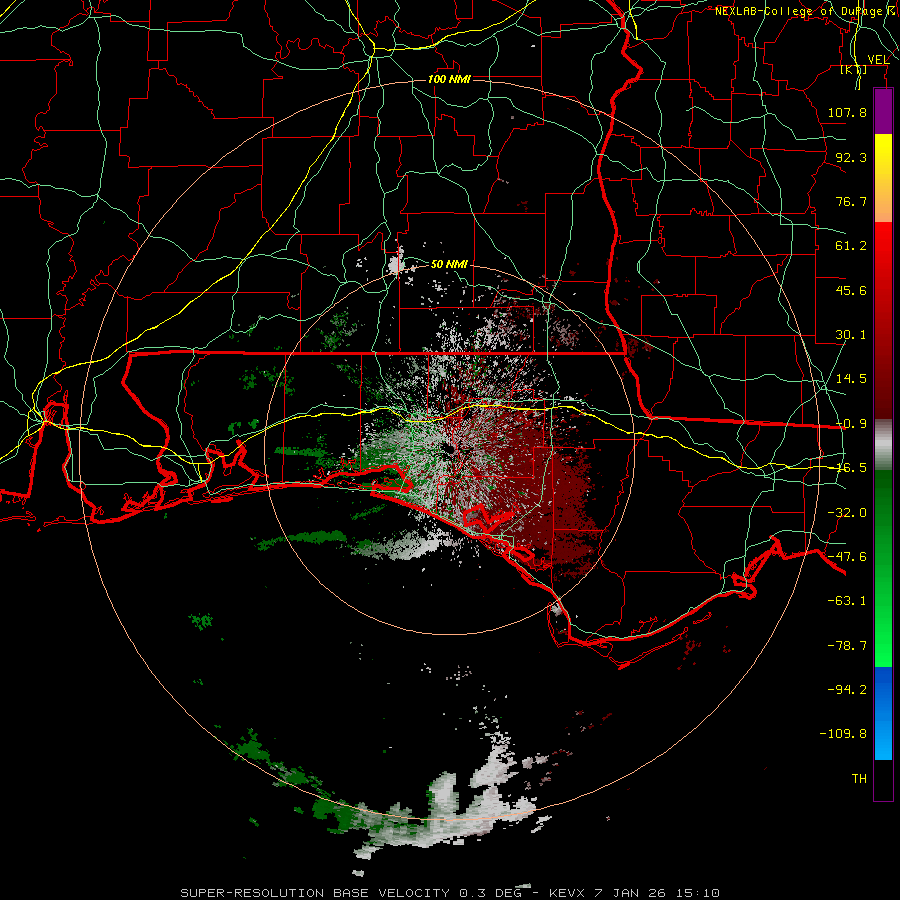Click the TH label on the legend

pos(859,779)
